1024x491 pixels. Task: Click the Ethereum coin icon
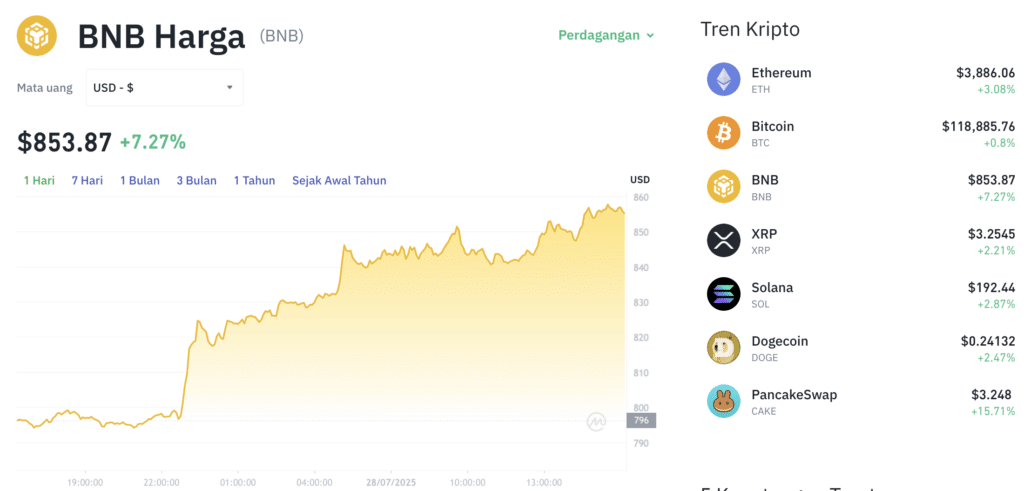tap(724, 79)
